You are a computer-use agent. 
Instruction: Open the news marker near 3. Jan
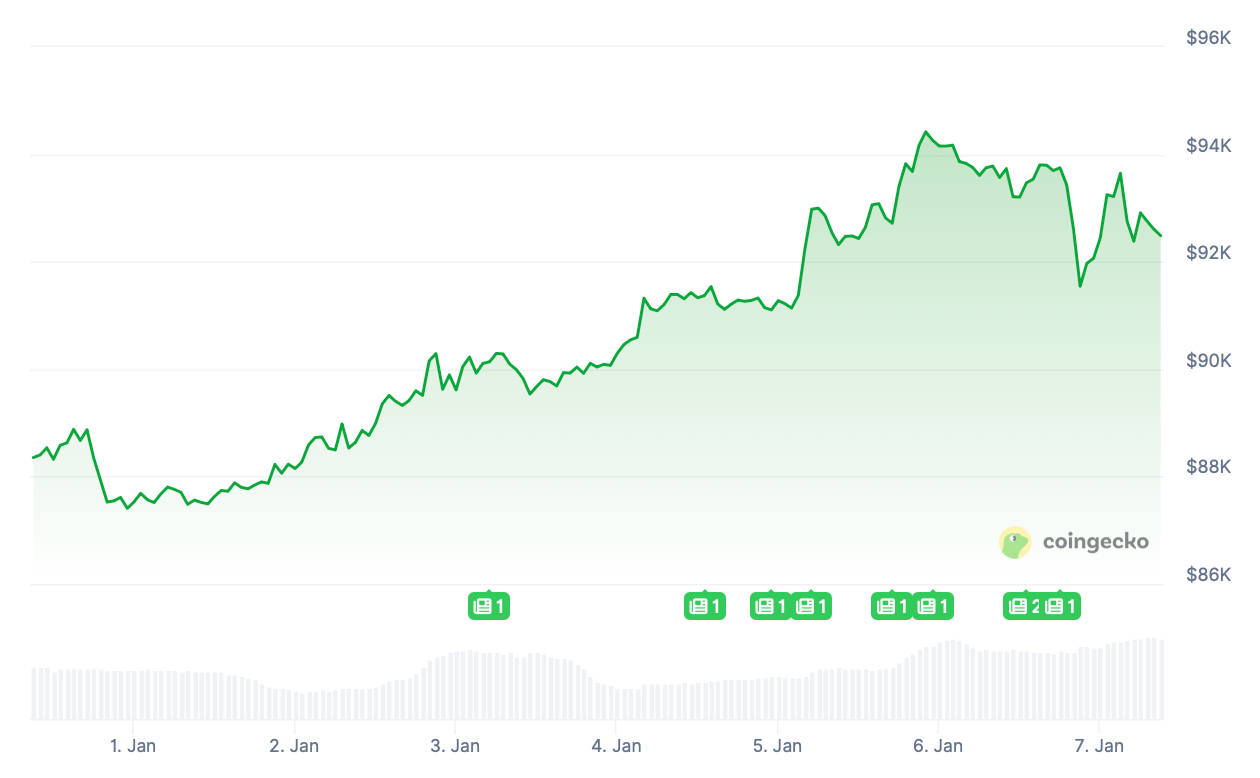489,606
